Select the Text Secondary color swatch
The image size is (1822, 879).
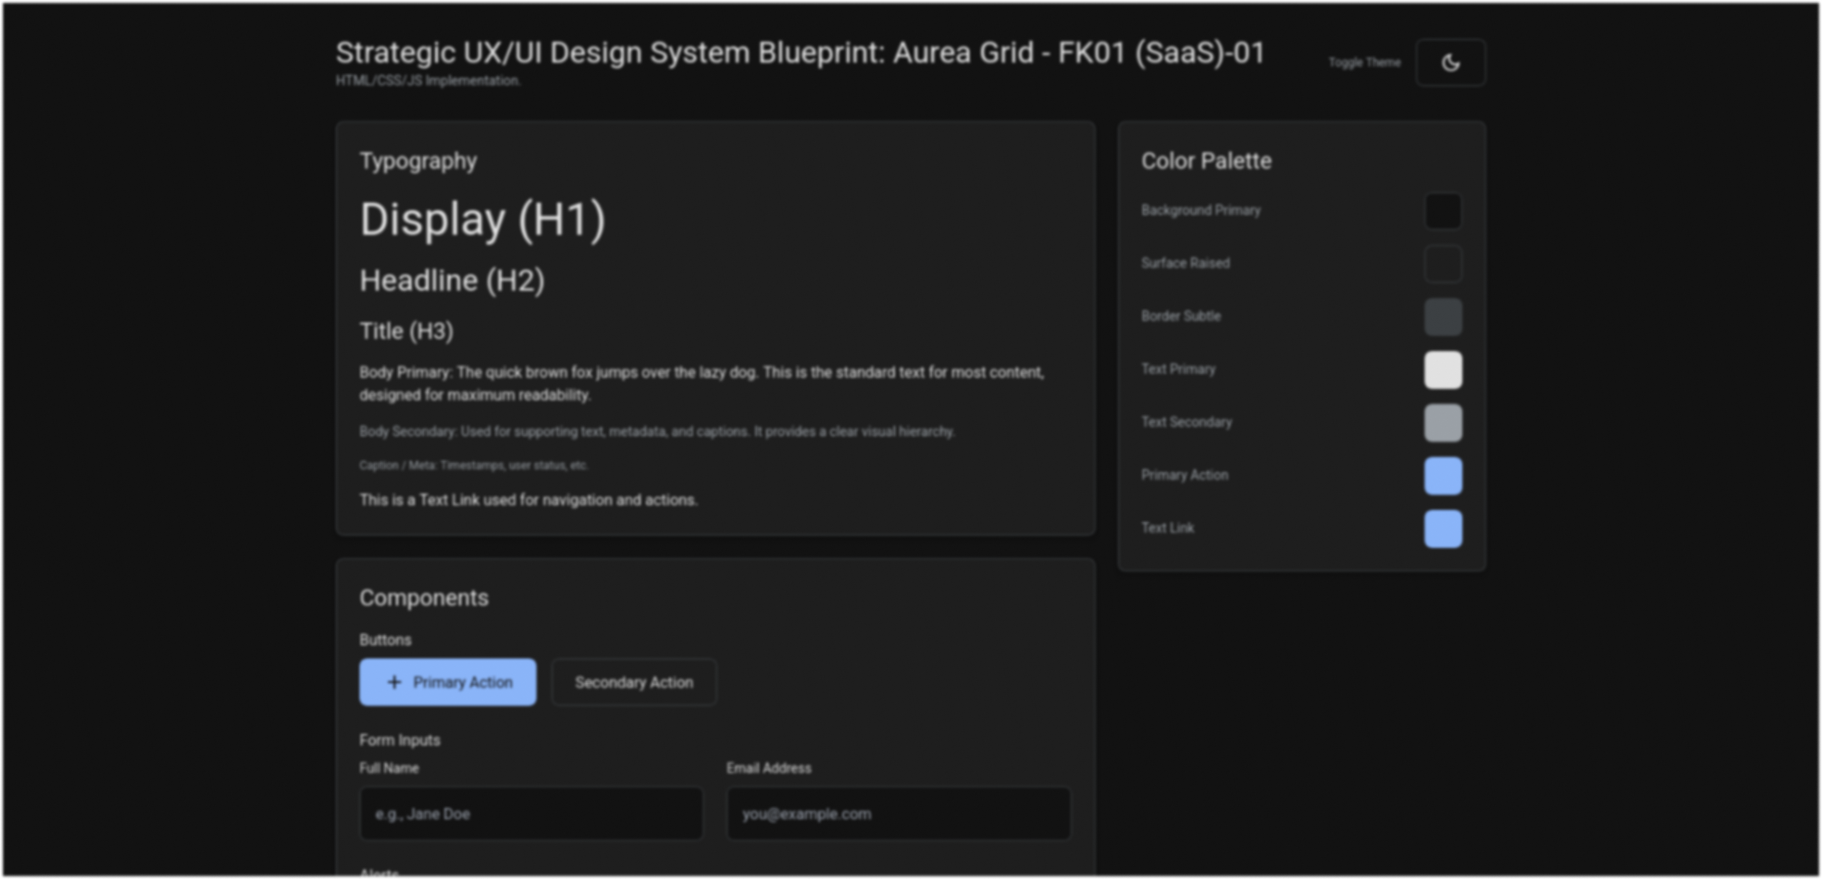[1442, 423]
